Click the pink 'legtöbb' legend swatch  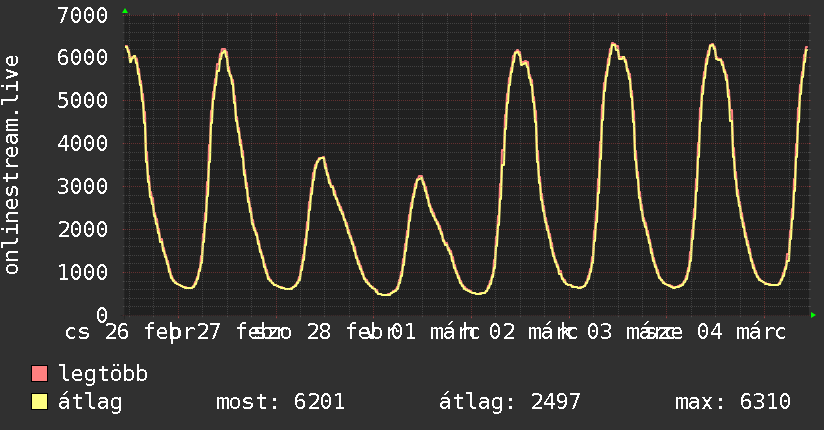39,374
